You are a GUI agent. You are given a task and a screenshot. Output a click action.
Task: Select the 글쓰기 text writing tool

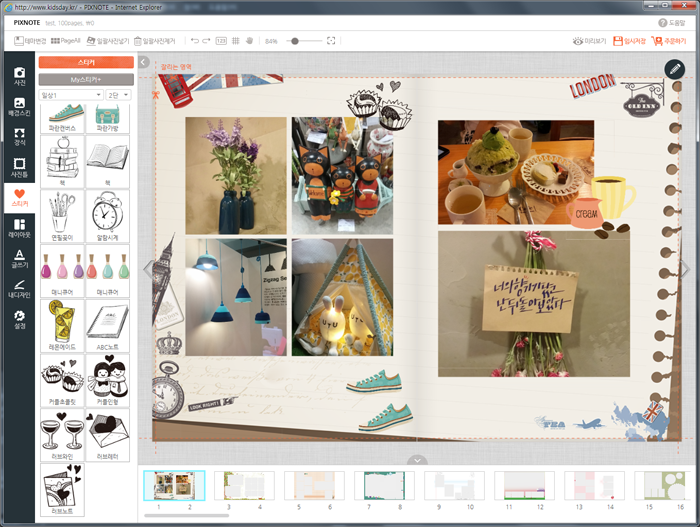pos(19,258)
